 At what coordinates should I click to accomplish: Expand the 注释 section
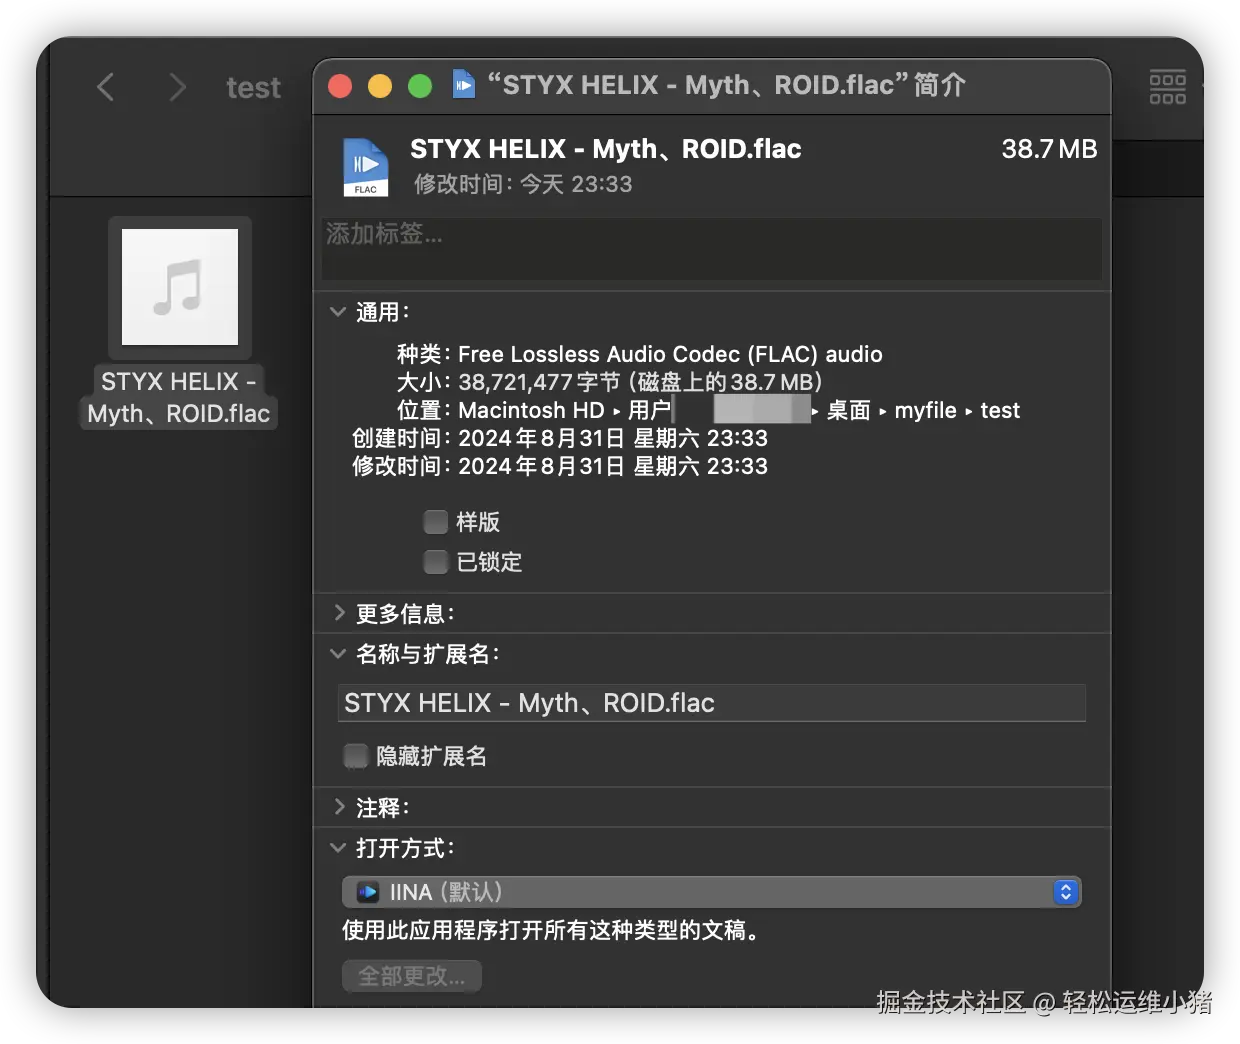click(338, 807)
